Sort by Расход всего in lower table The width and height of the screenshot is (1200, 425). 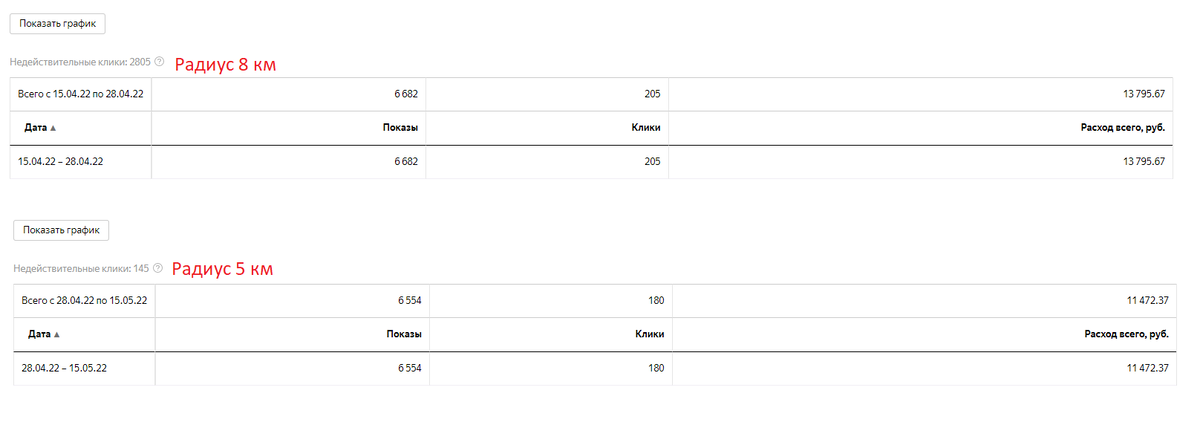coord(1128,334)
